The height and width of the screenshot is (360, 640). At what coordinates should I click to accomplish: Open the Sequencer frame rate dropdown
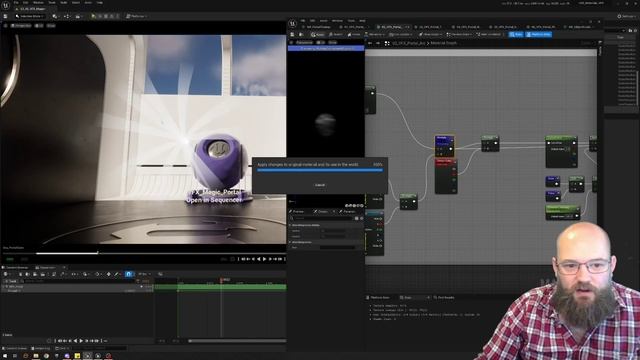coord(144,274)
